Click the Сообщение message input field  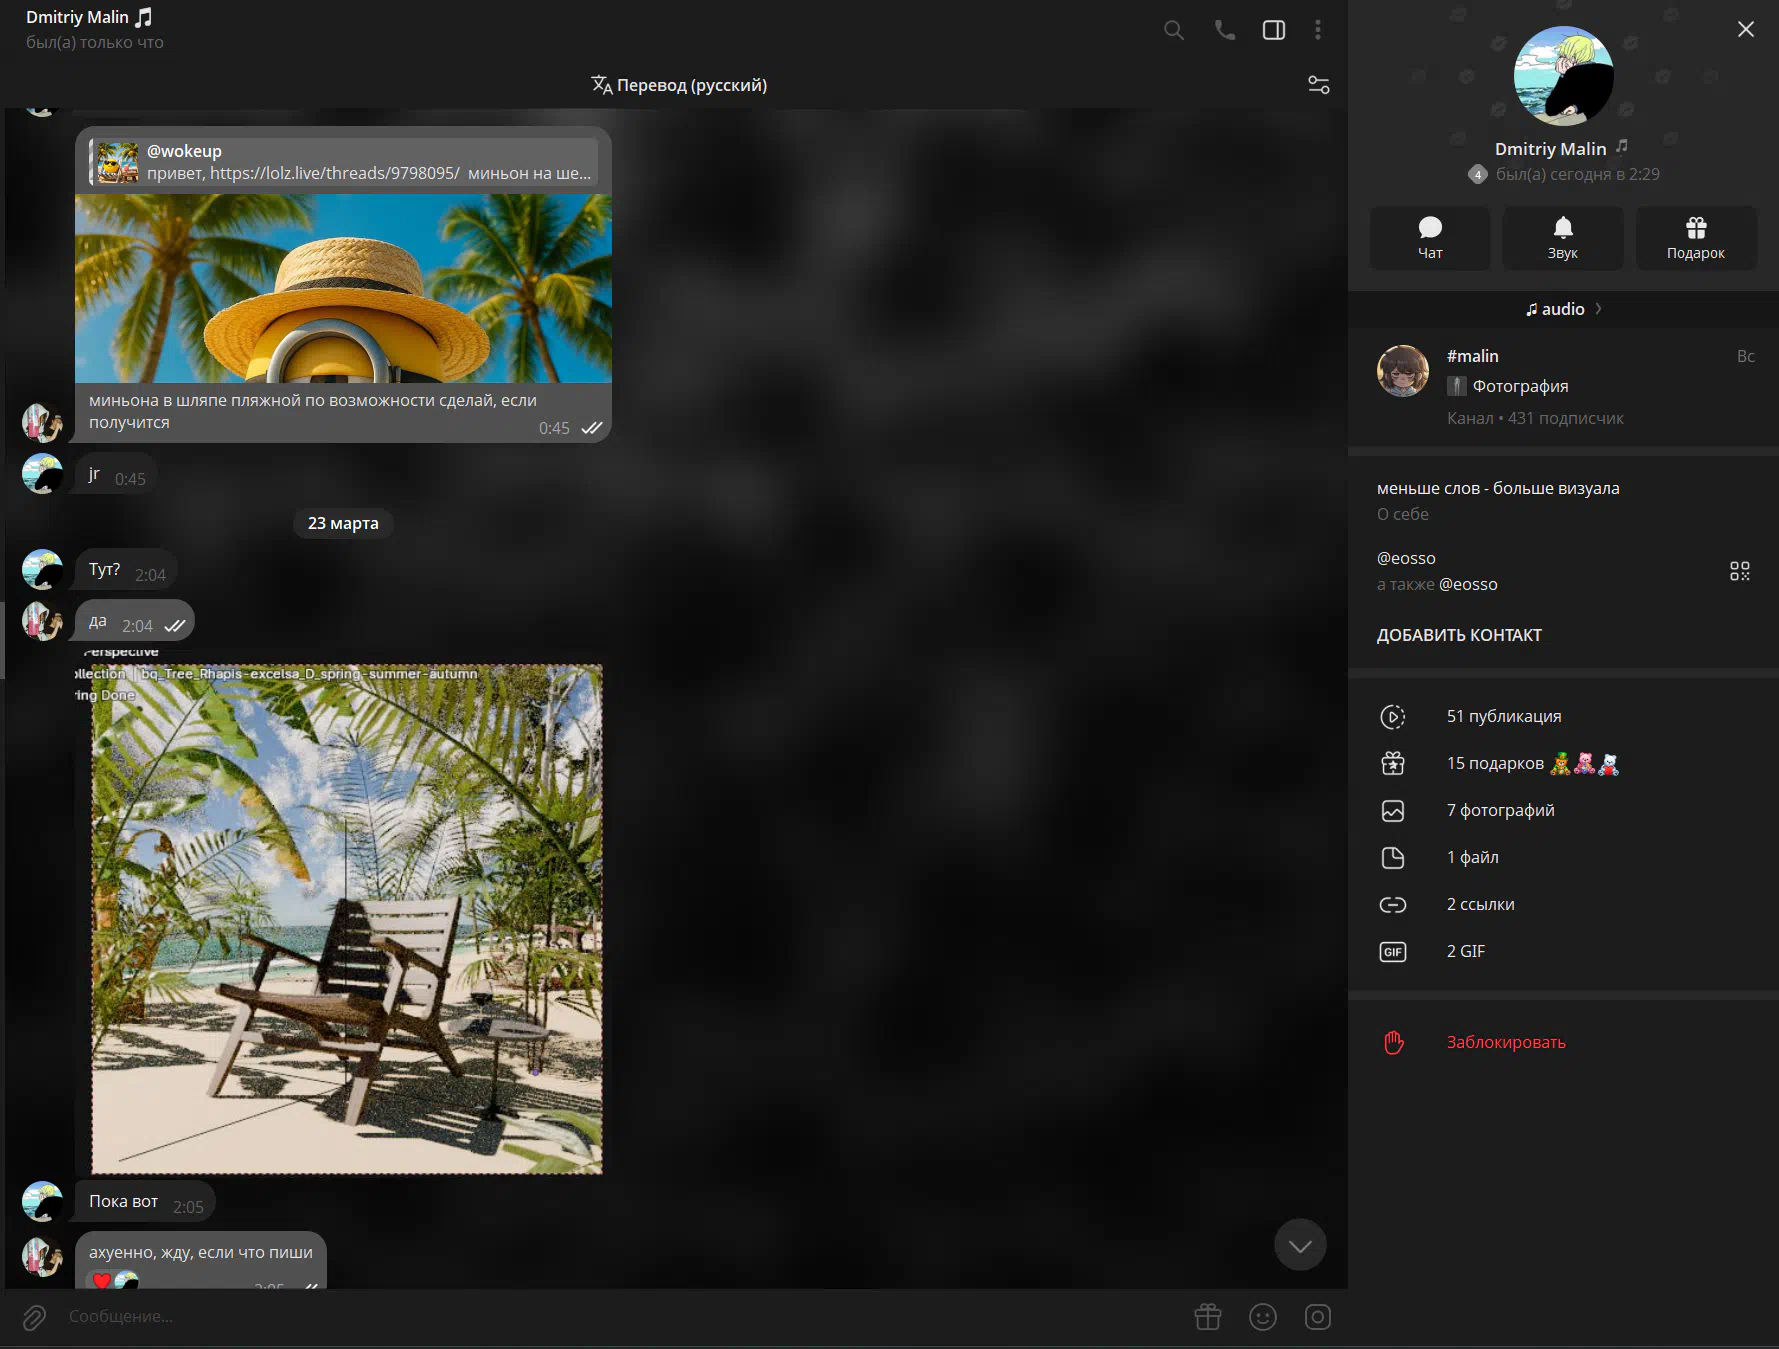(x=600, y=1317)
